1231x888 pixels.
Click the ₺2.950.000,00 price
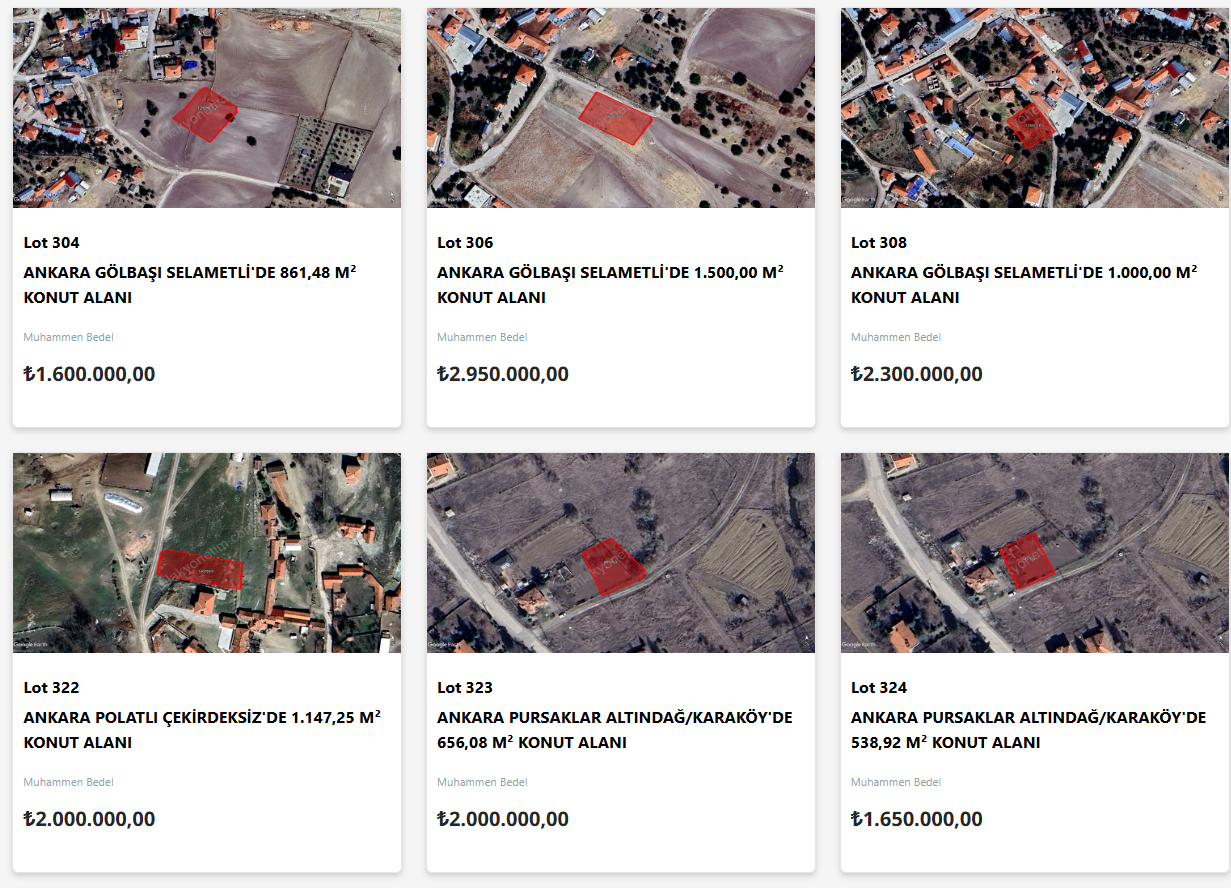[x=503, y=374]
